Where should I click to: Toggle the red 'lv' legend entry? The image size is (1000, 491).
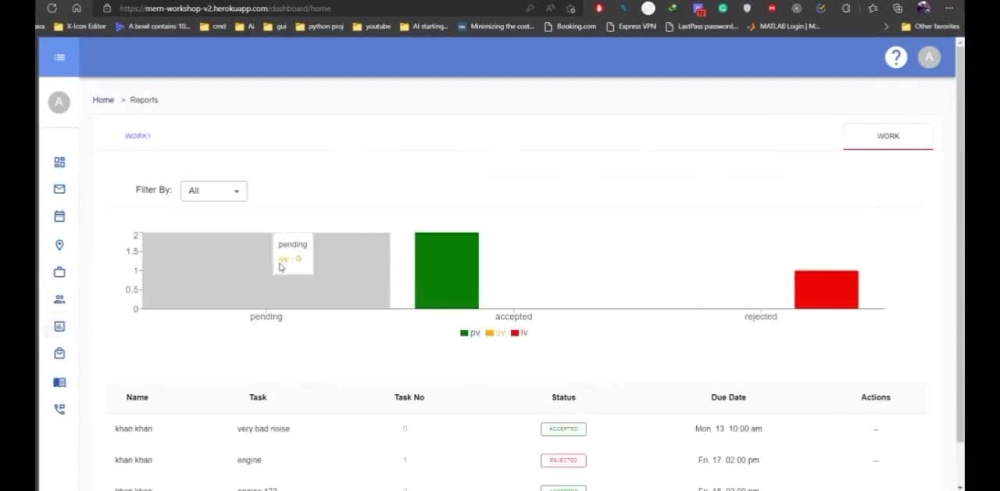coord(520,333)
